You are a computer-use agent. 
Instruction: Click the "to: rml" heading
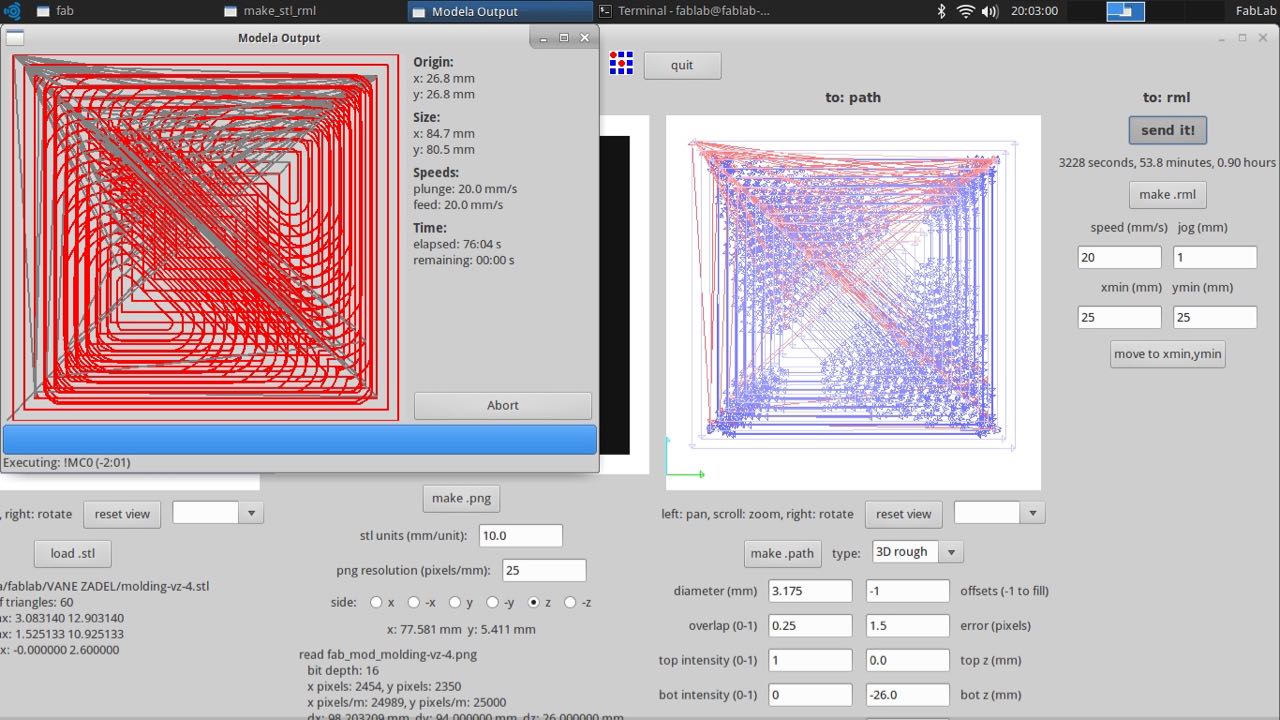pyautogui.click(x=1167, y=98)
